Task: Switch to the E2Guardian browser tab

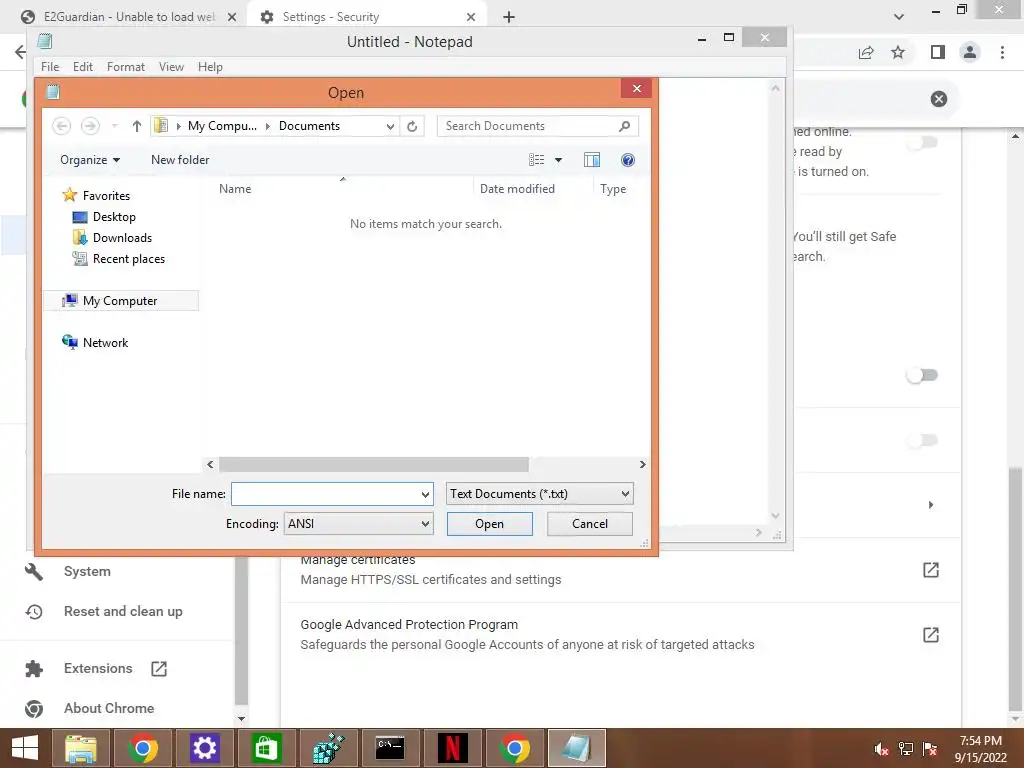Action: click(x=127, y=17)
